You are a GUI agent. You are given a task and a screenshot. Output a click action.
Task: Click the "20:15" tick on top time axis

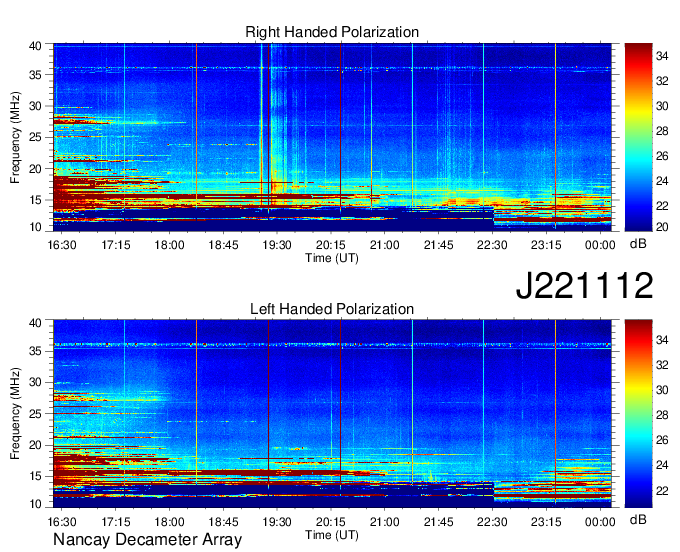pos(331,245)
